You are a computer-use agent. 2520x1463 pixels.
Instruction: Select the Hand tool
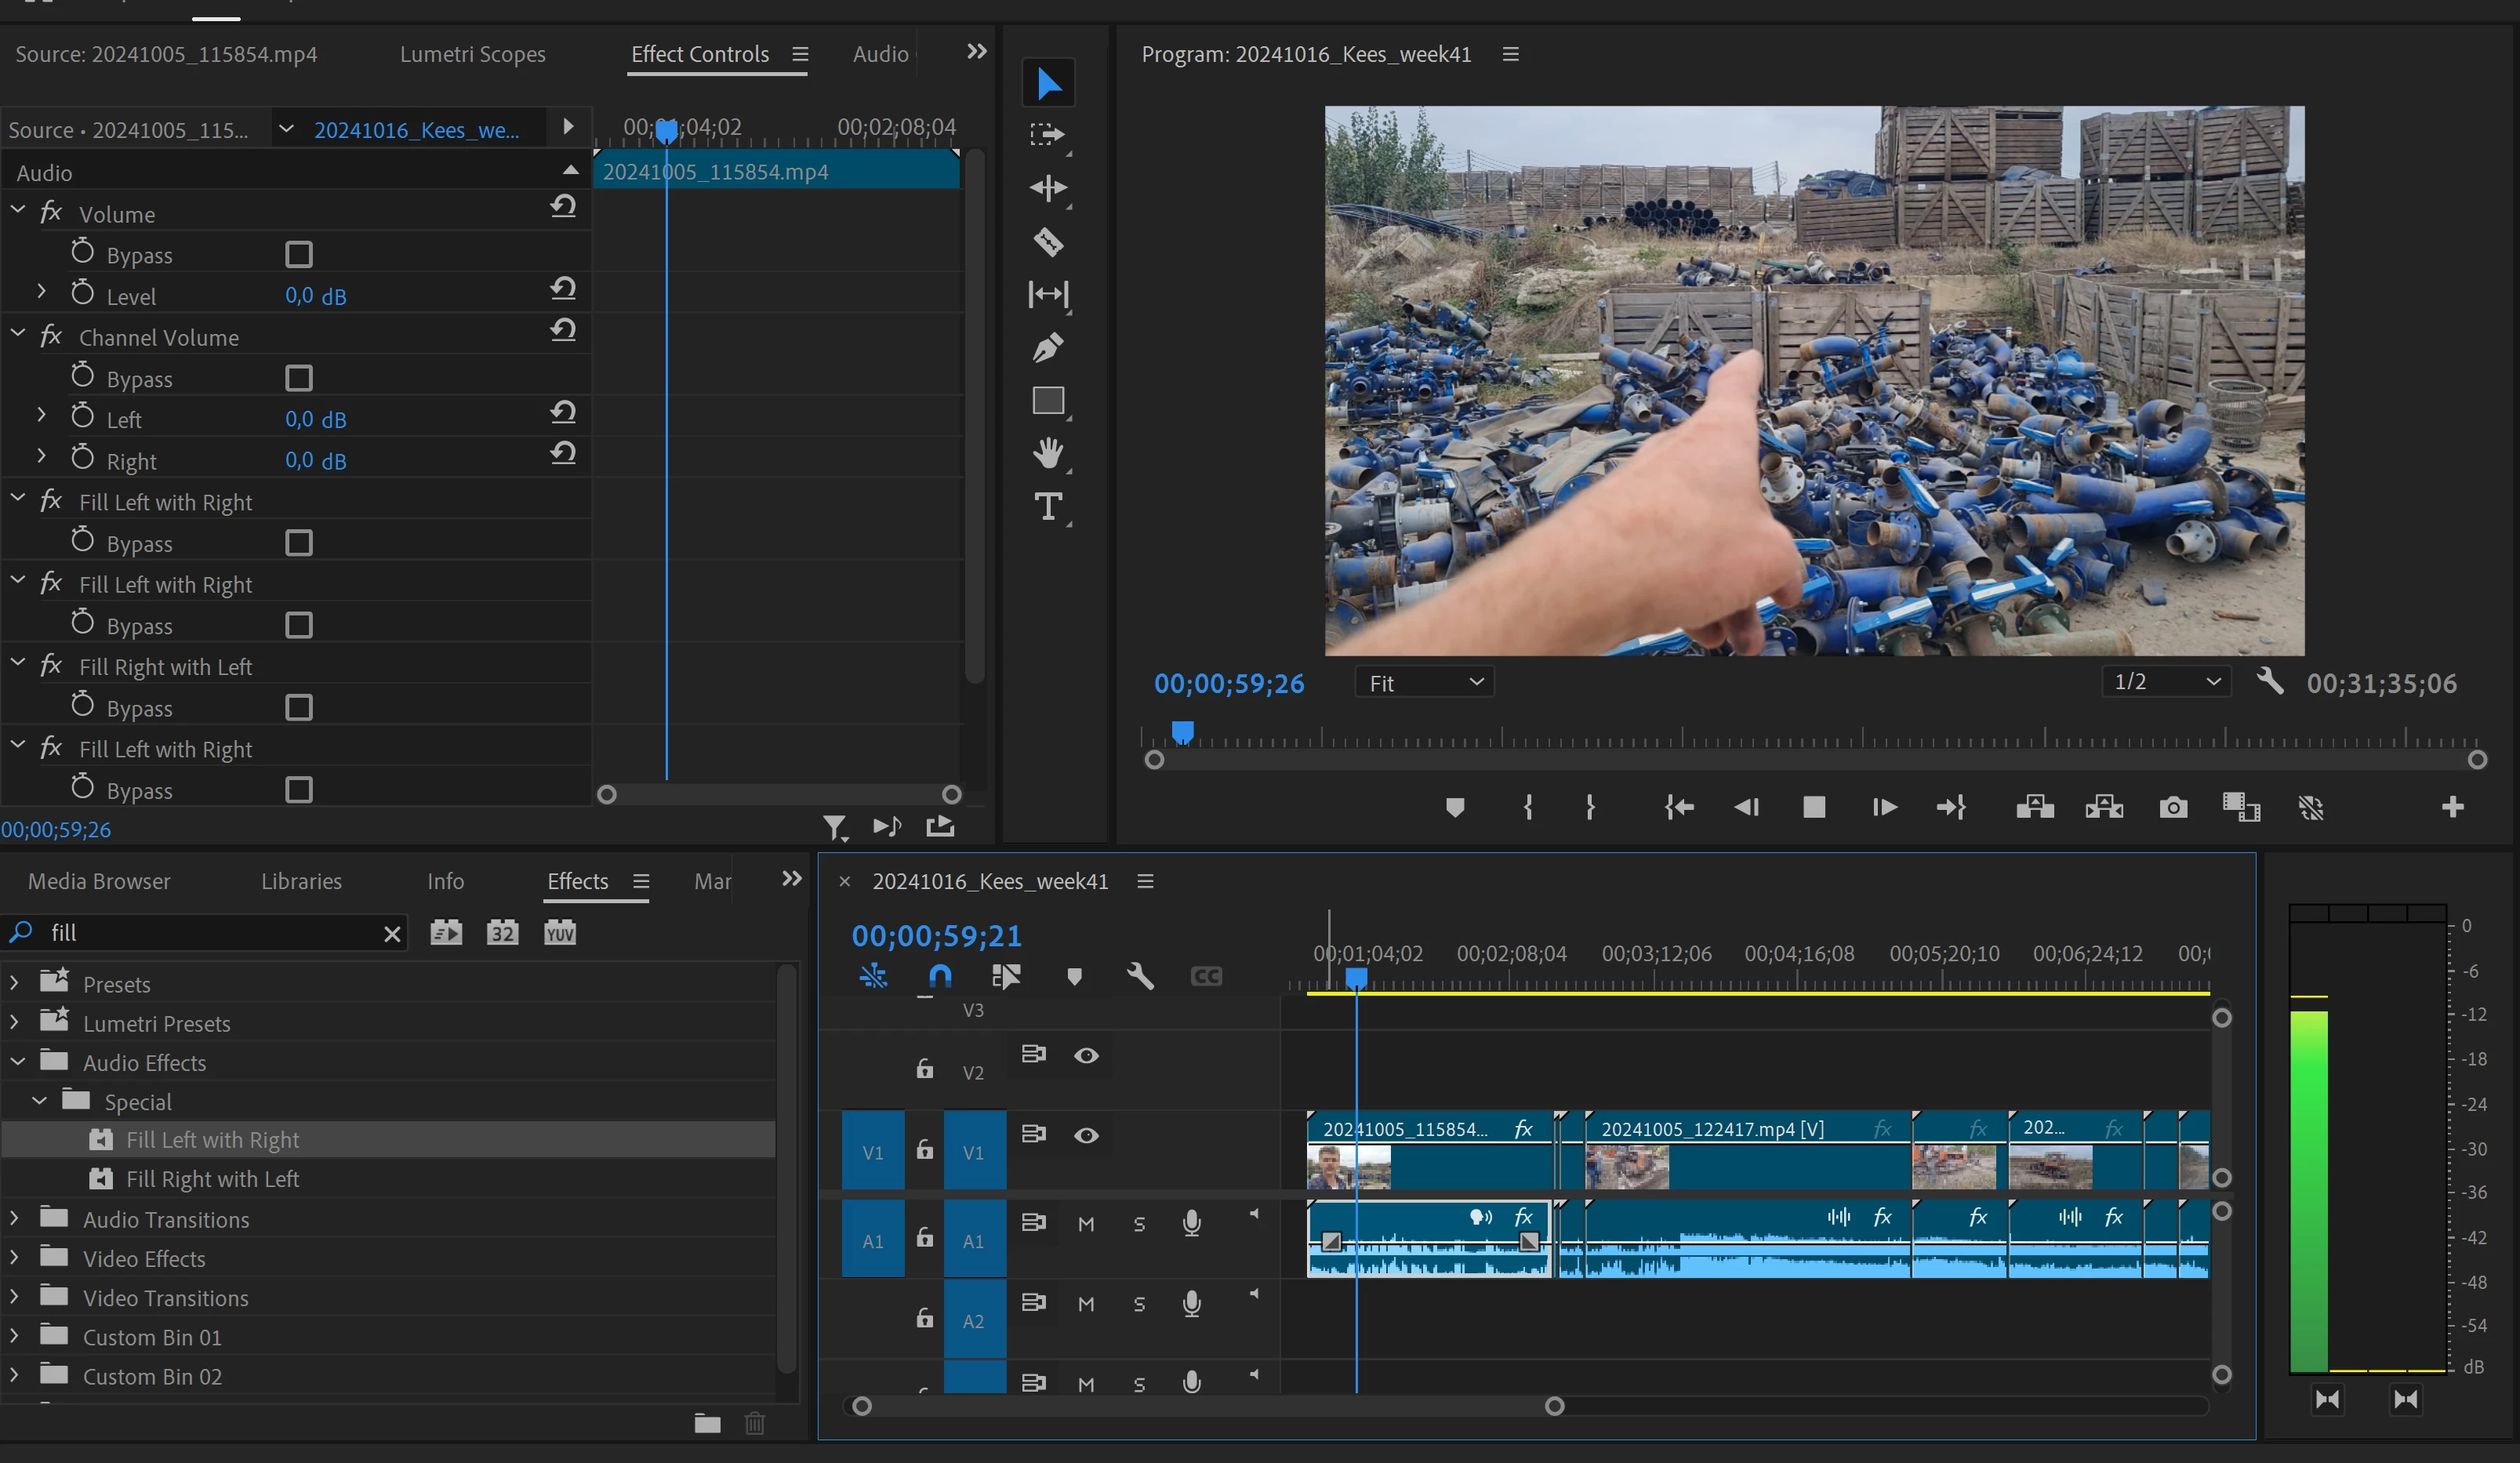1048,453
